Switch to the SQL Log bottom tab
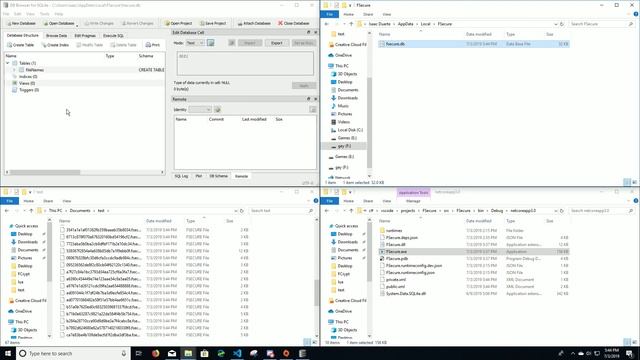 coord(181,176)
